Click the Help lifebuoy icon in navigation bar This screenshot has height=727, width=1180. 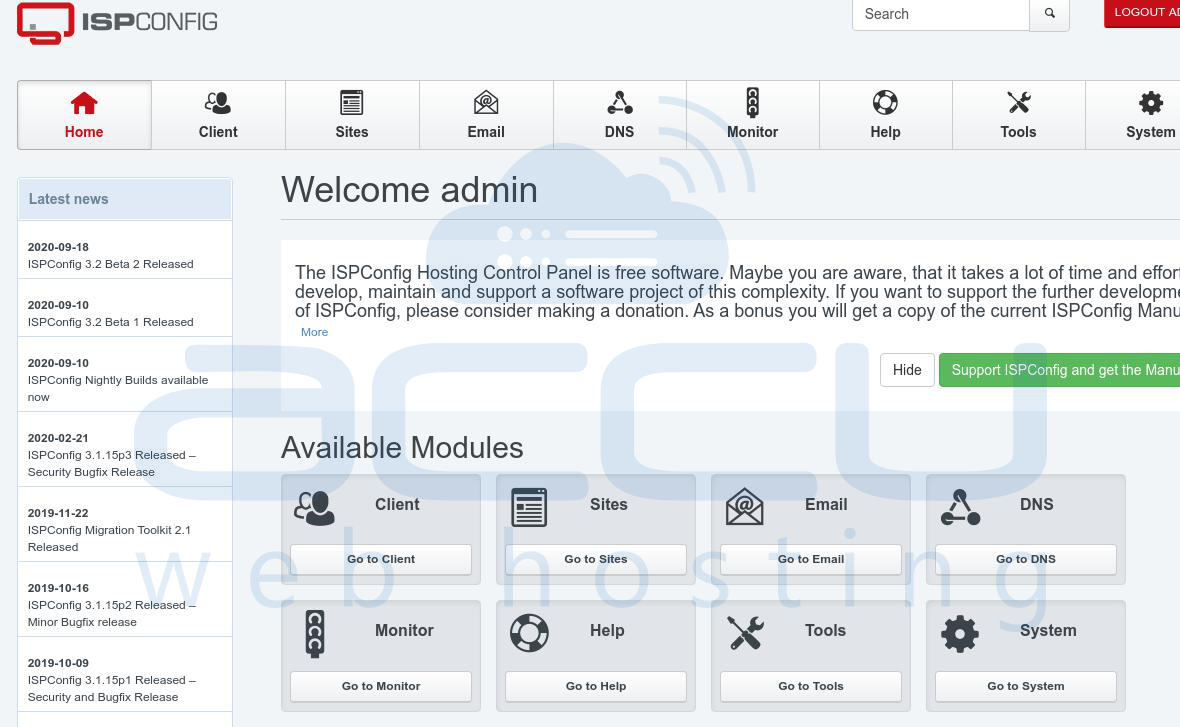pos(885,103)
